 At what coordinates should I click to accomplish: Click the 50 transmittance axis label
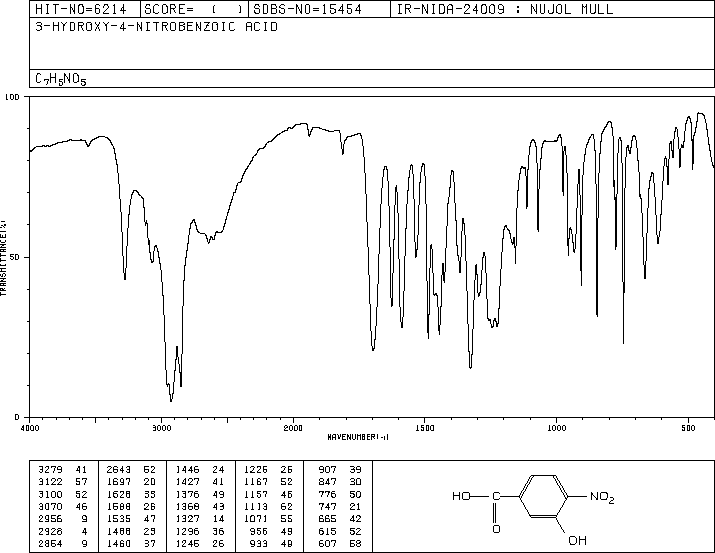(15, 257)
